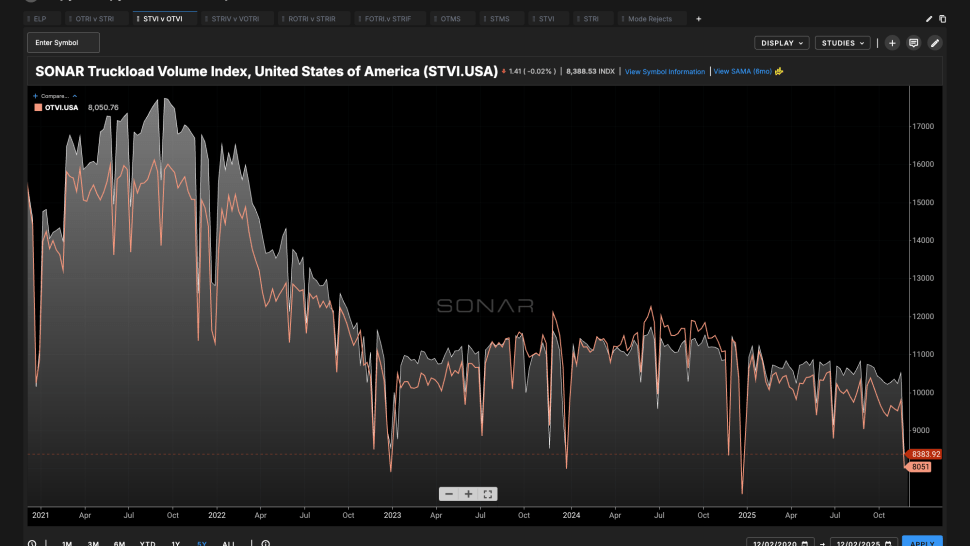
Task: Click the 17000 y-axis label
Action: pos(923,126)
